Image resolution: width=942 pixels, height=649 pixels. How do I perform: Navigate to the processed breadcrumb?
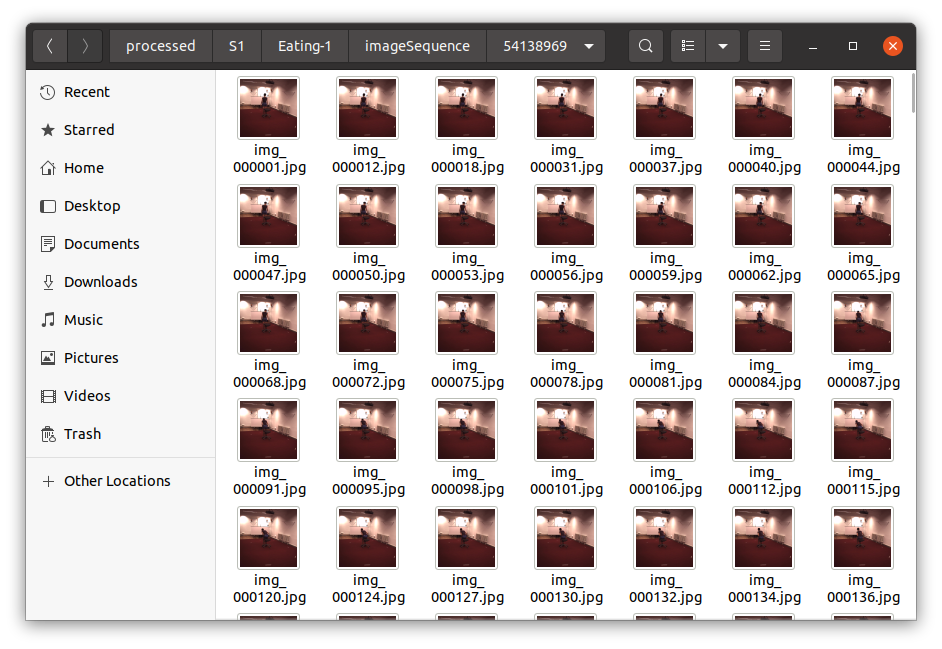160,46
